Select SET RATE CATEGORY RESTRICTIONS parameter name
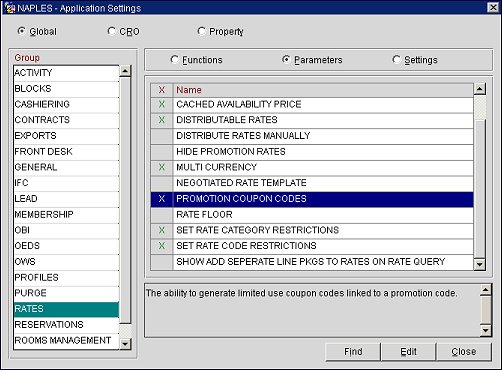Image resolution: width=502 pixels, height=370 pixels. (x=323, y=230)
